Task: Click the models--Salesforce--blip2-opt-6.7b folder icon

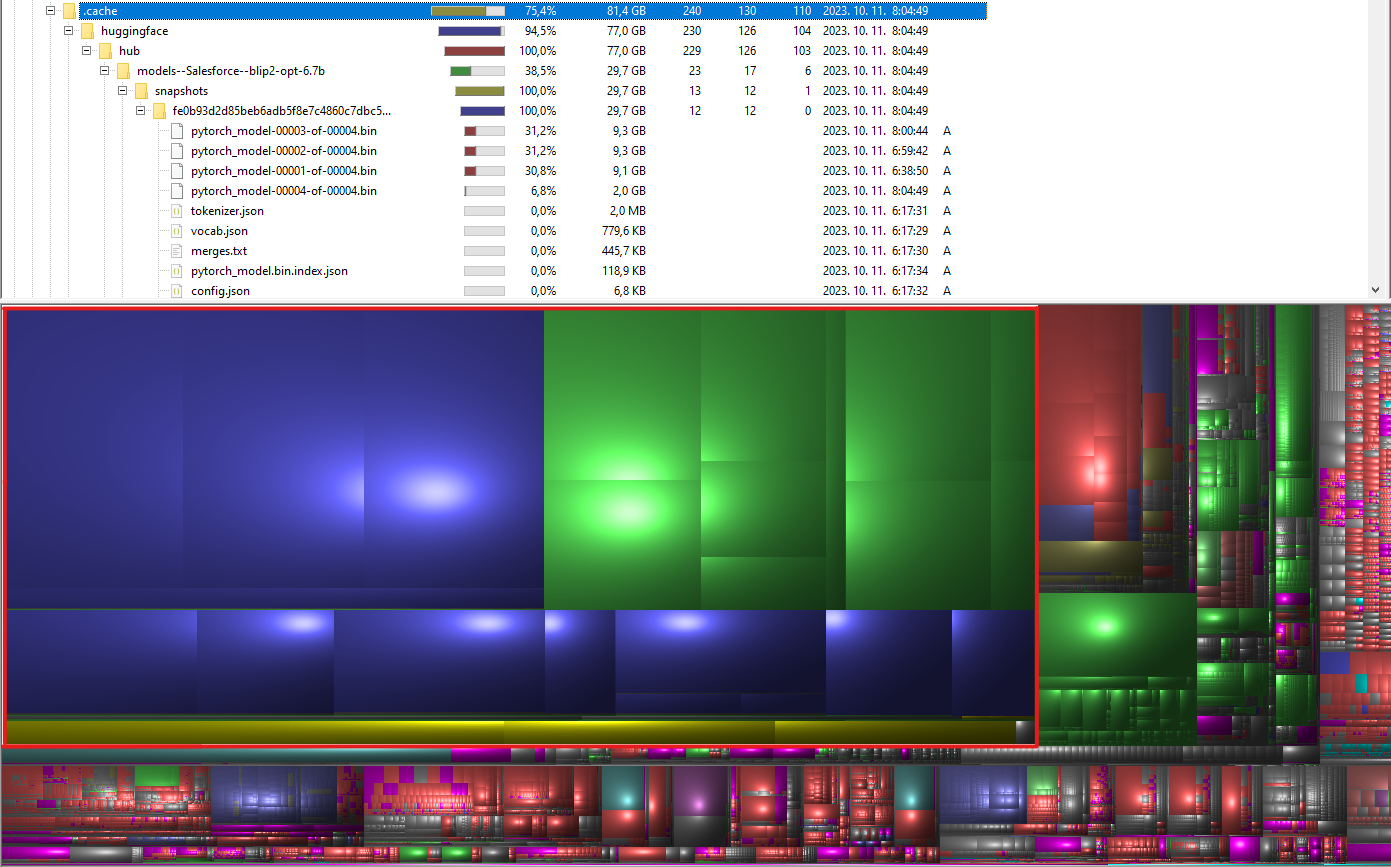Action: pos(124,71)
